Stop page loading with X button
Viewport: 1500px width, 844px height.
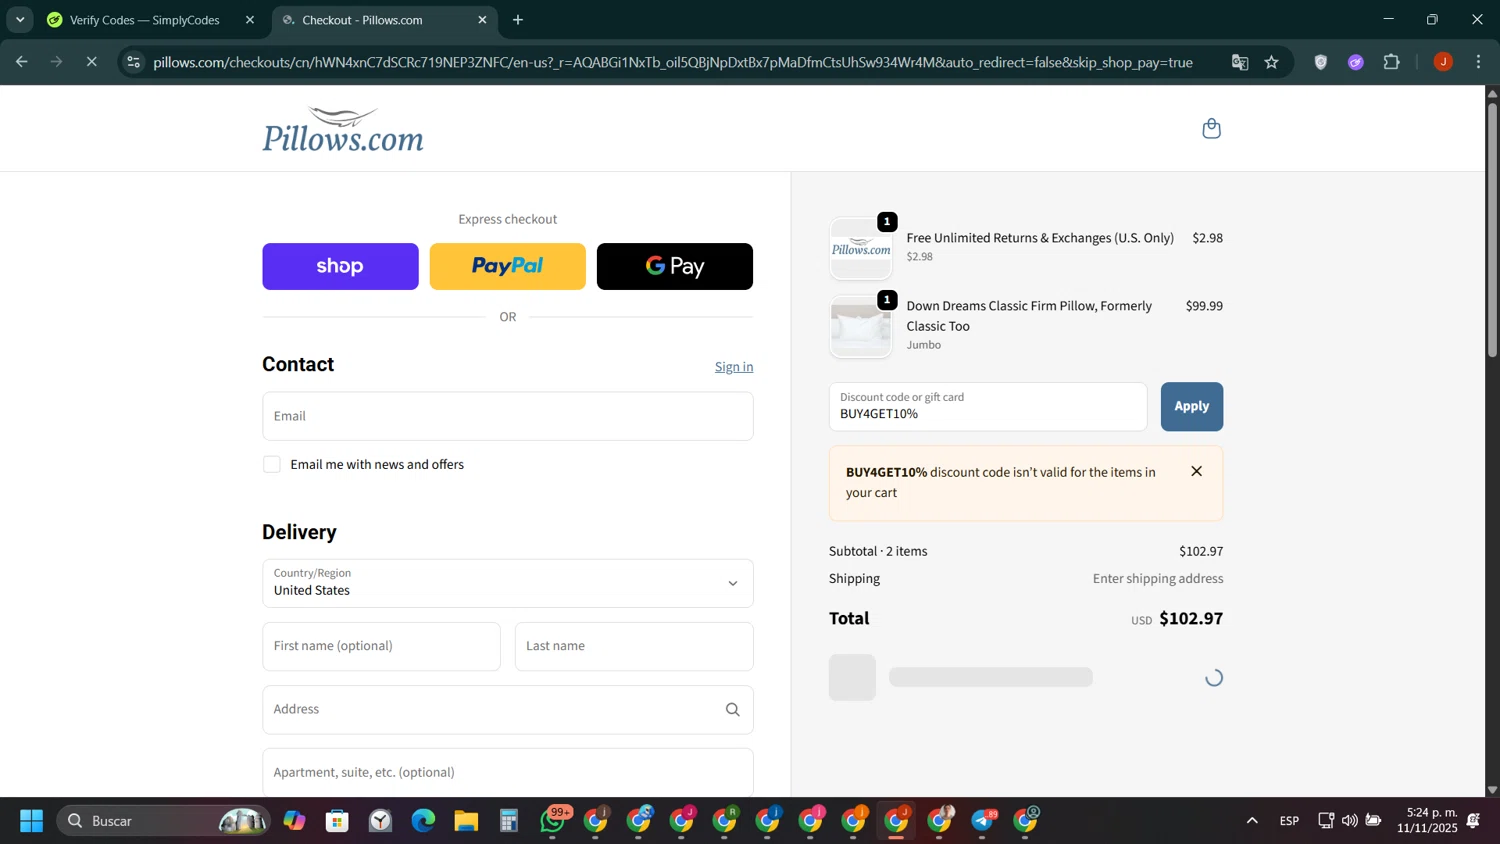pos(91,62)
